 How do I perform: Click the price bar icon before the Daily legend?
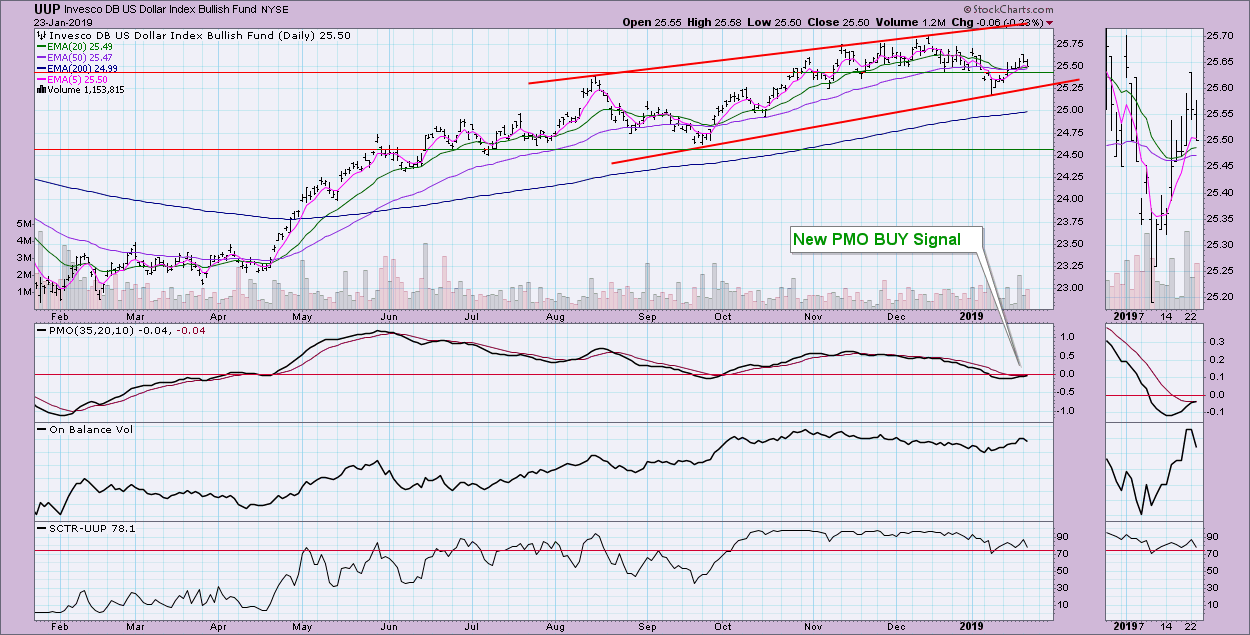40,34
